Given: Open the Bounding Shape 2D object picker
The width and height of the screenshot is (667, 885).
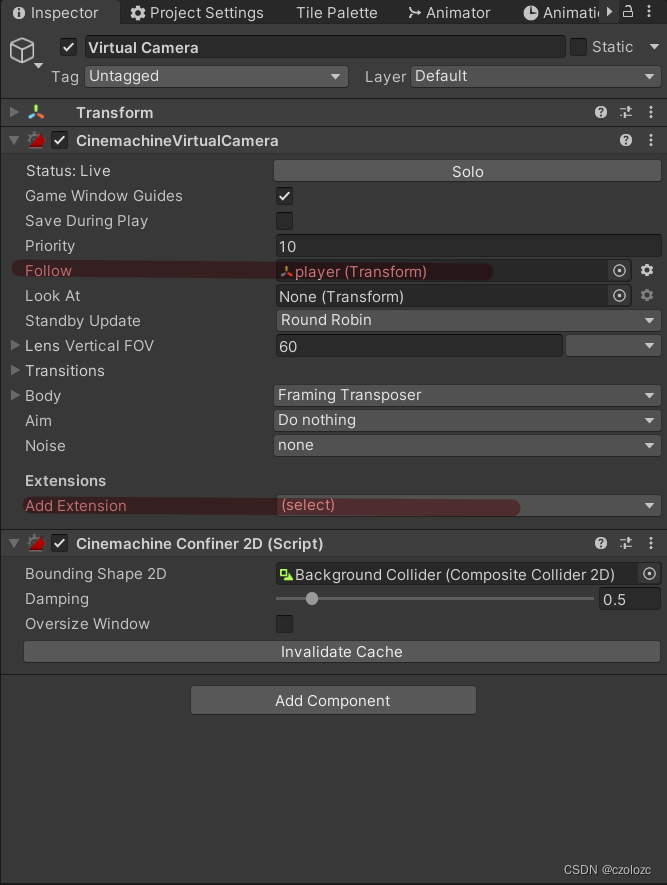Looking at the screenshot, I should point(648,573).
